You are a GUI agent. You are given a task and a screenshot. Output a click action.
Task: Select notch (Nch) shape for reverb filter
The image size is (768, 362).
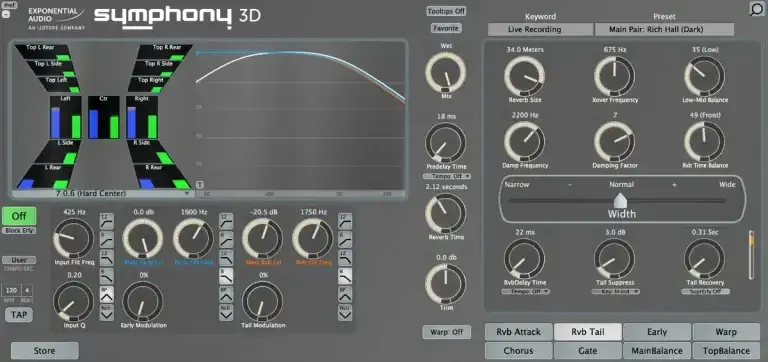coord(345,312)
